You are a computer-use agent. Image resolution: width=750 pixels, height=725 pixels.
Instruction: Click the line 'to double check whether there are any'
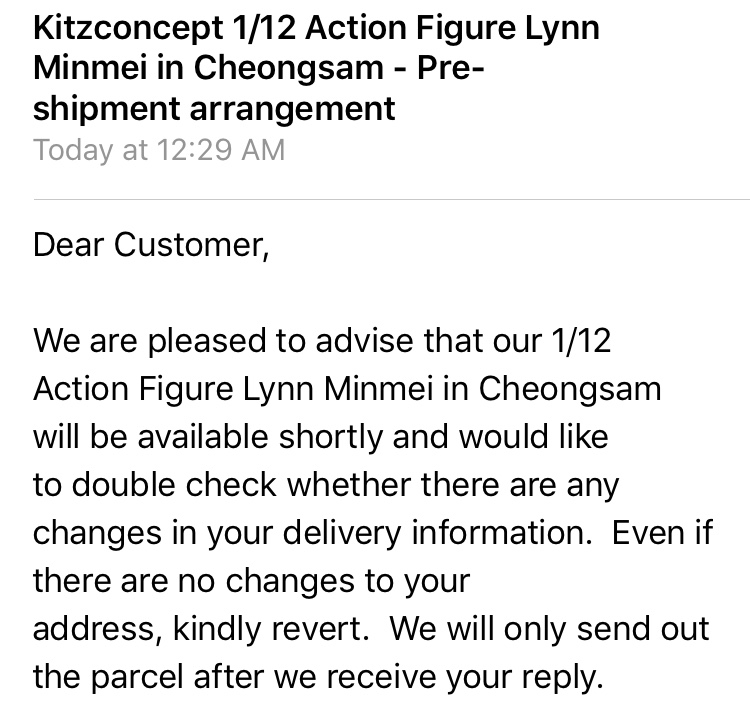[326, 485]
